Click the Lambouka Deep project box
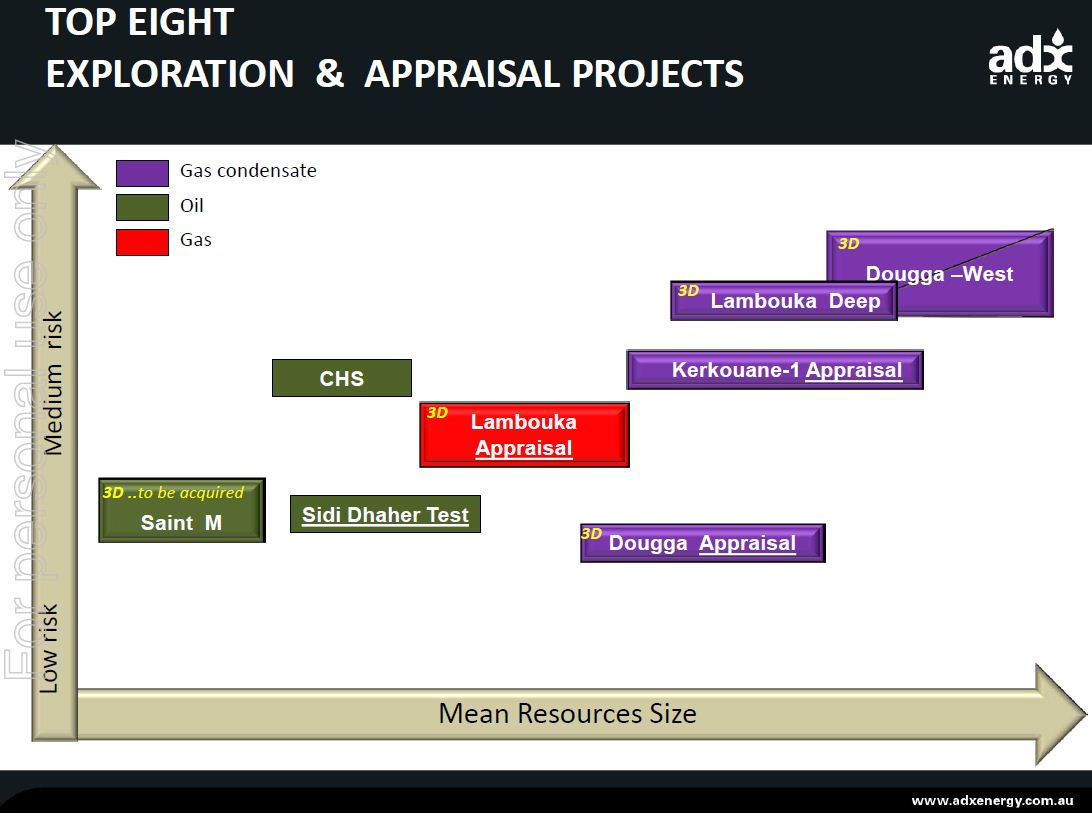The image size is (1092, 813). (x=783, y=301)
